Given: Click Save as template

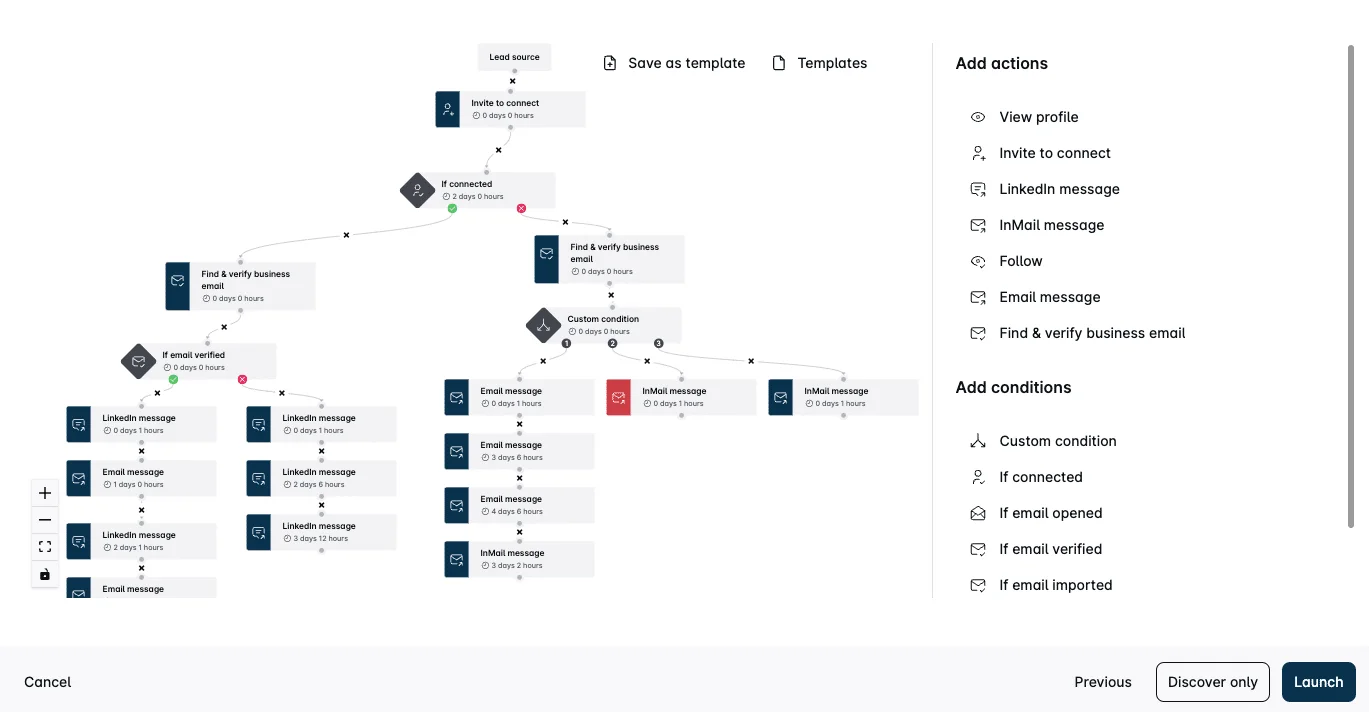Looking at the screenshot, I should (x=675, y=63).
